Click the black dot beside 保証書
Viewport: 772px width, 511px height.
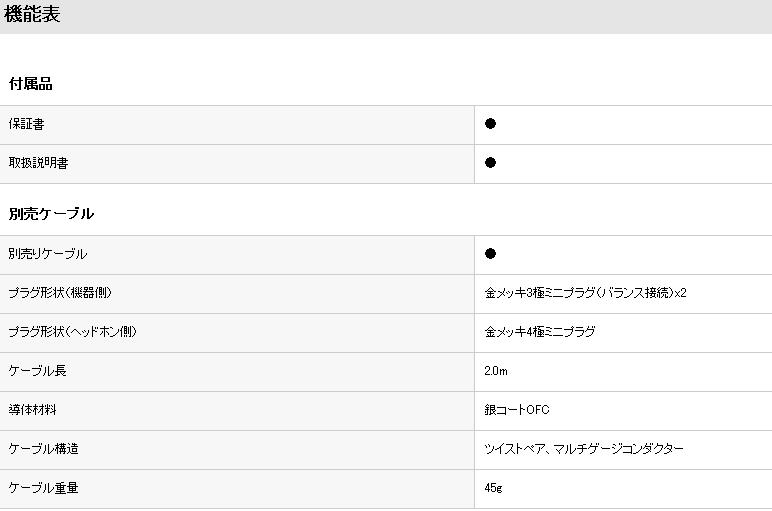pyautogui.click(x=490, y=124)
